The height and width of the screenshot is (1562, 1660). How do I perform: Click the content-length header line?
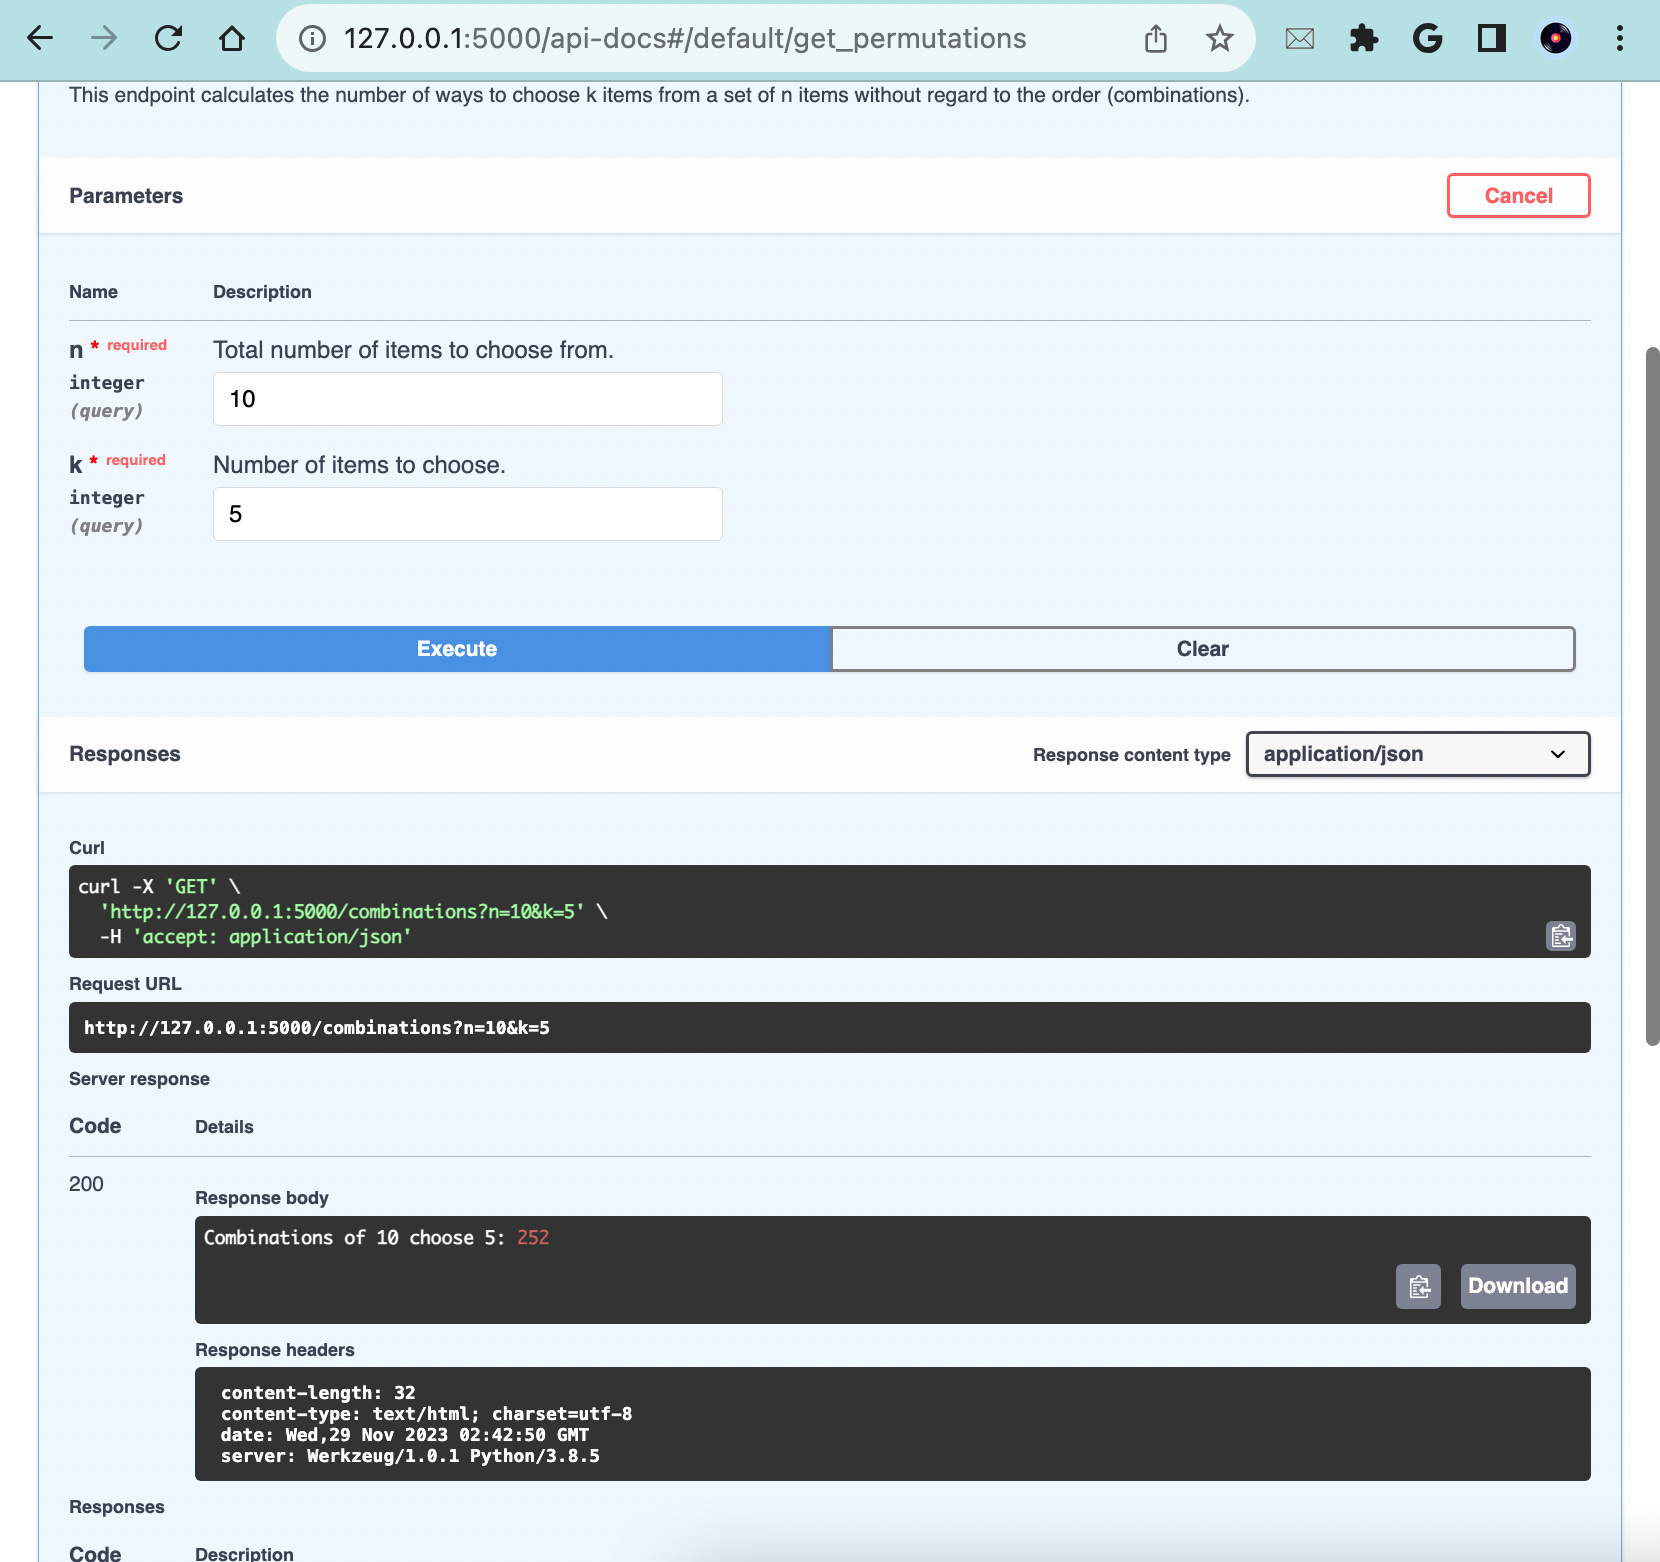pos(318,1392)
